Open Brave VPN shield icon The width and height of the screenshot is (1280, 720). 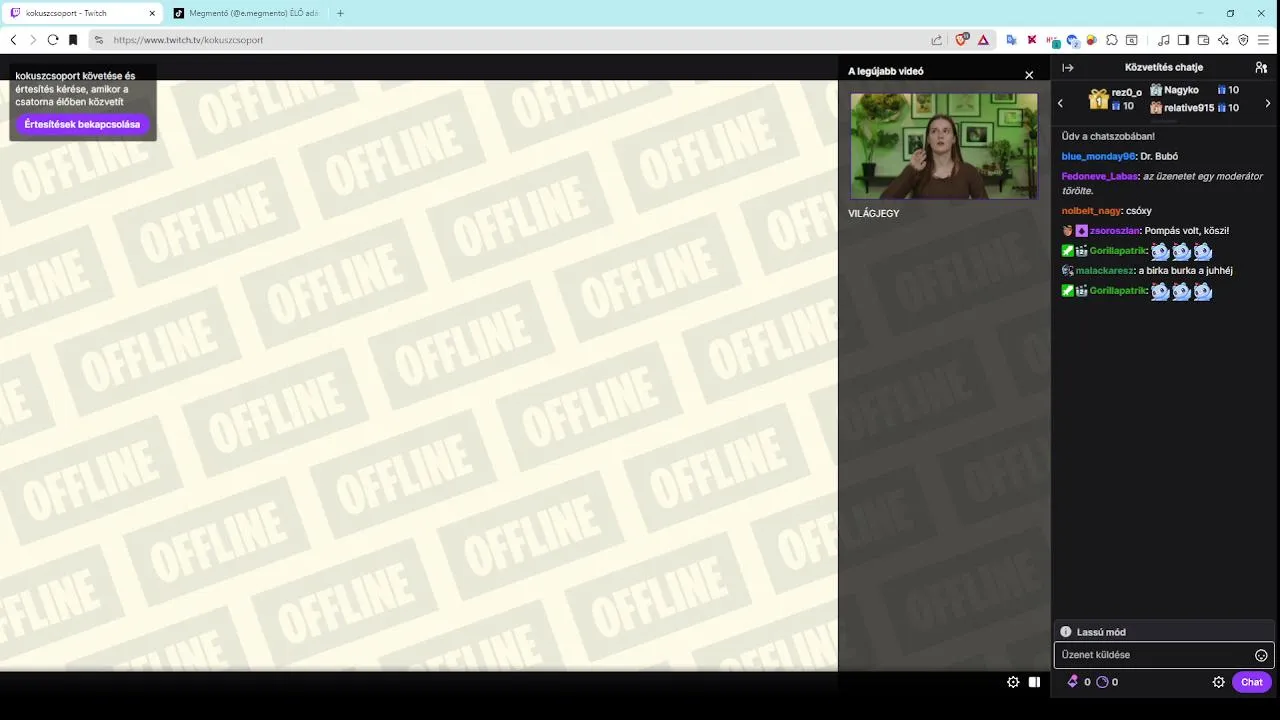(x=1243, y=40)
